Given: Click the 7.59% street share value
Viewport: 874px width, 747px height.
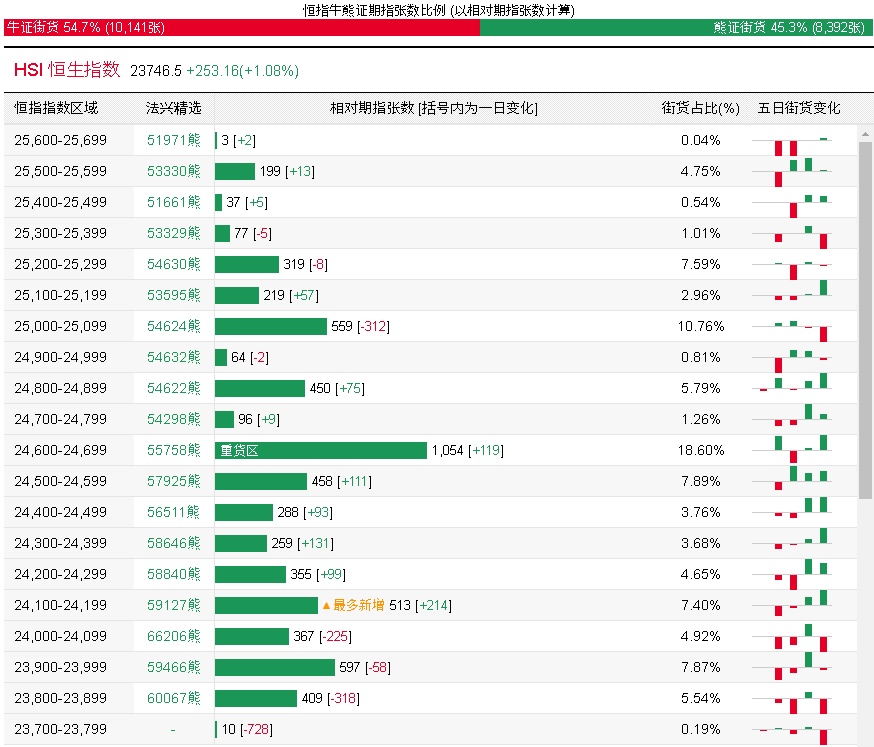Looking at the screenshot, I should coord(701,264).
